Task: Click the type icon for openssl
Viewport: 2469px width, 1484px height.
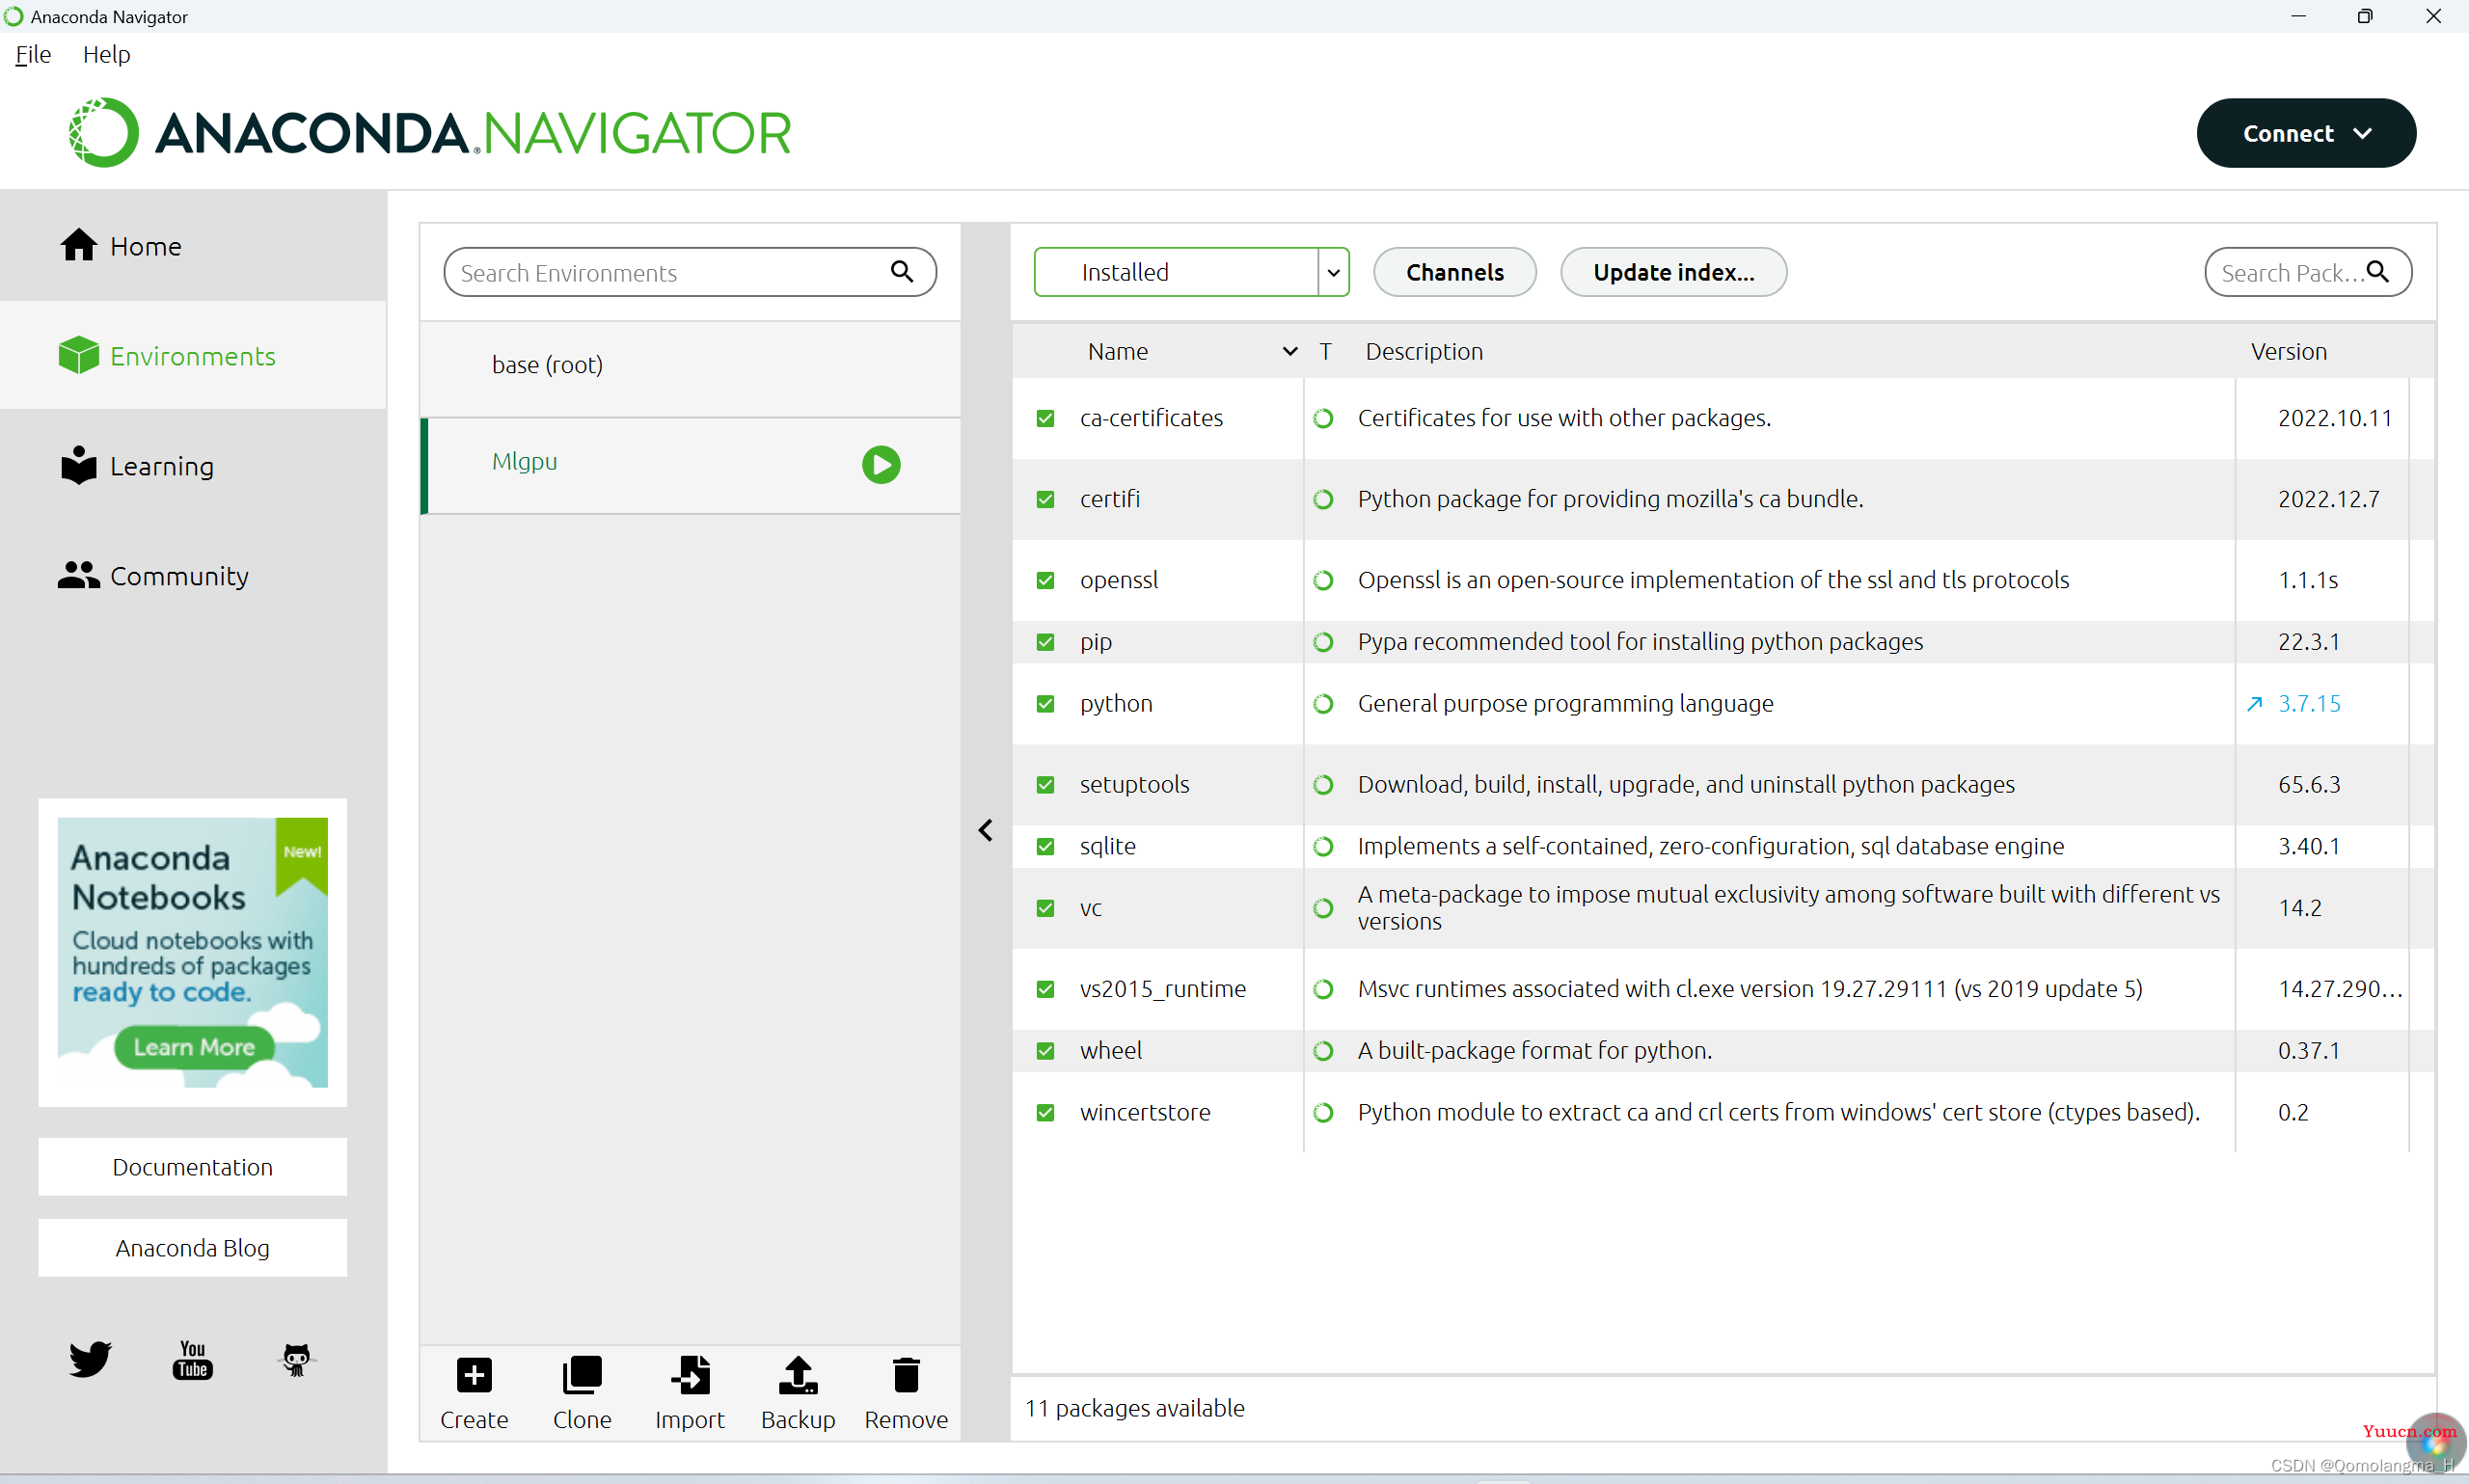Action: 1323,580
